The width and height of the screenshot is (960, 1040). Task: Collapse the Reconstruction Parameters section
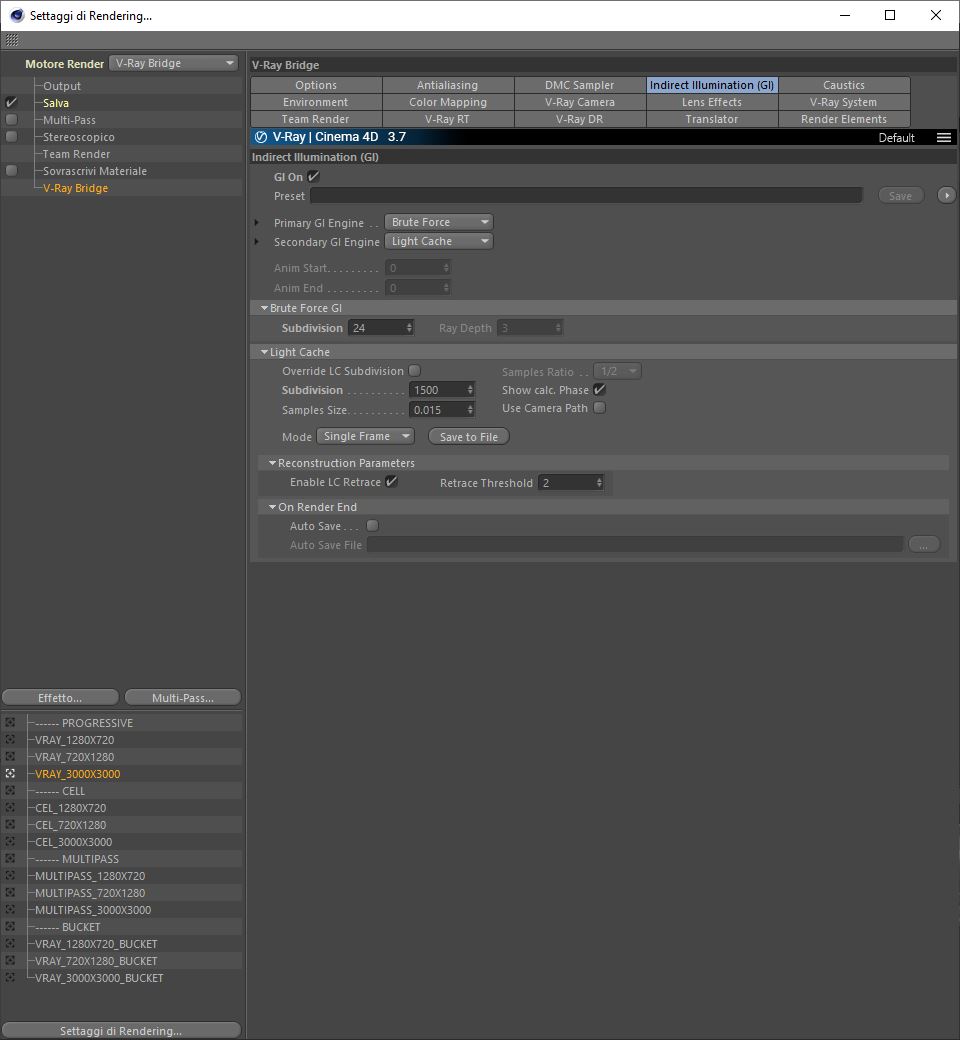tap(273, 463)
